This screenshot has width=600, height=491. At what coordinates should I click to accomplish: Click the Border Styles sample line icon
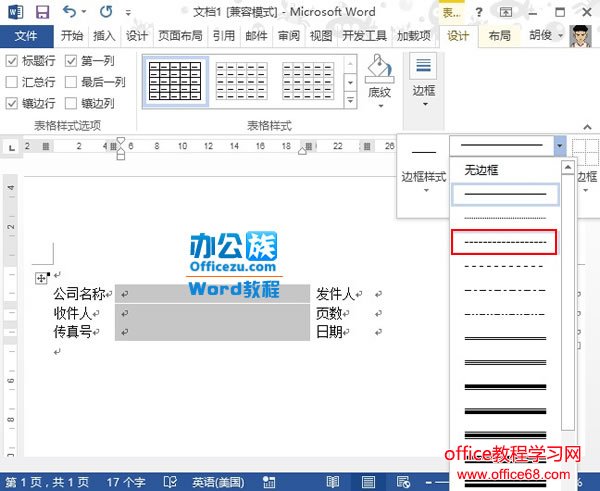[424, 152]
